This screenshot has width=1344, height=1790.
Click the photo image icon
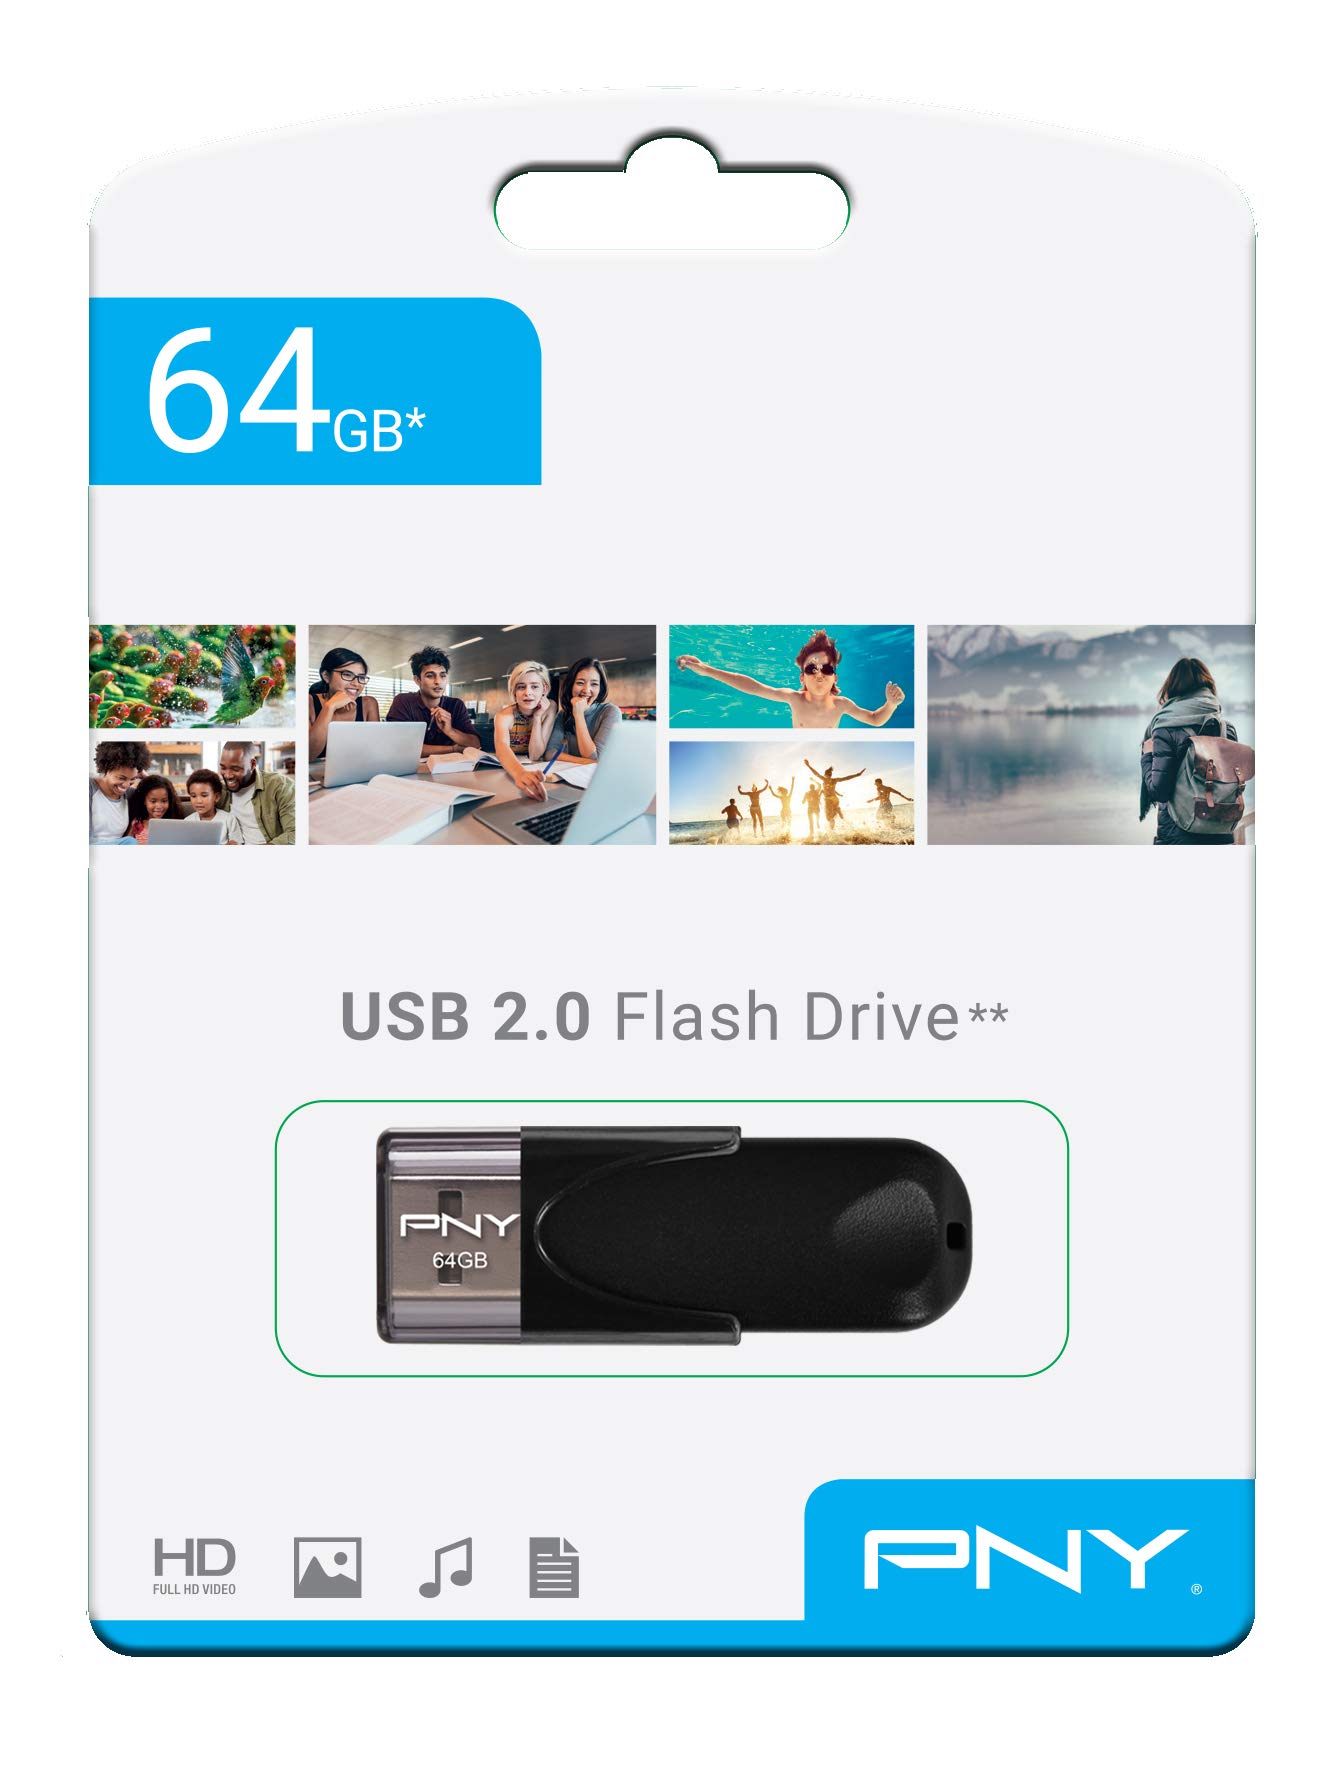tap(327, 1567)
